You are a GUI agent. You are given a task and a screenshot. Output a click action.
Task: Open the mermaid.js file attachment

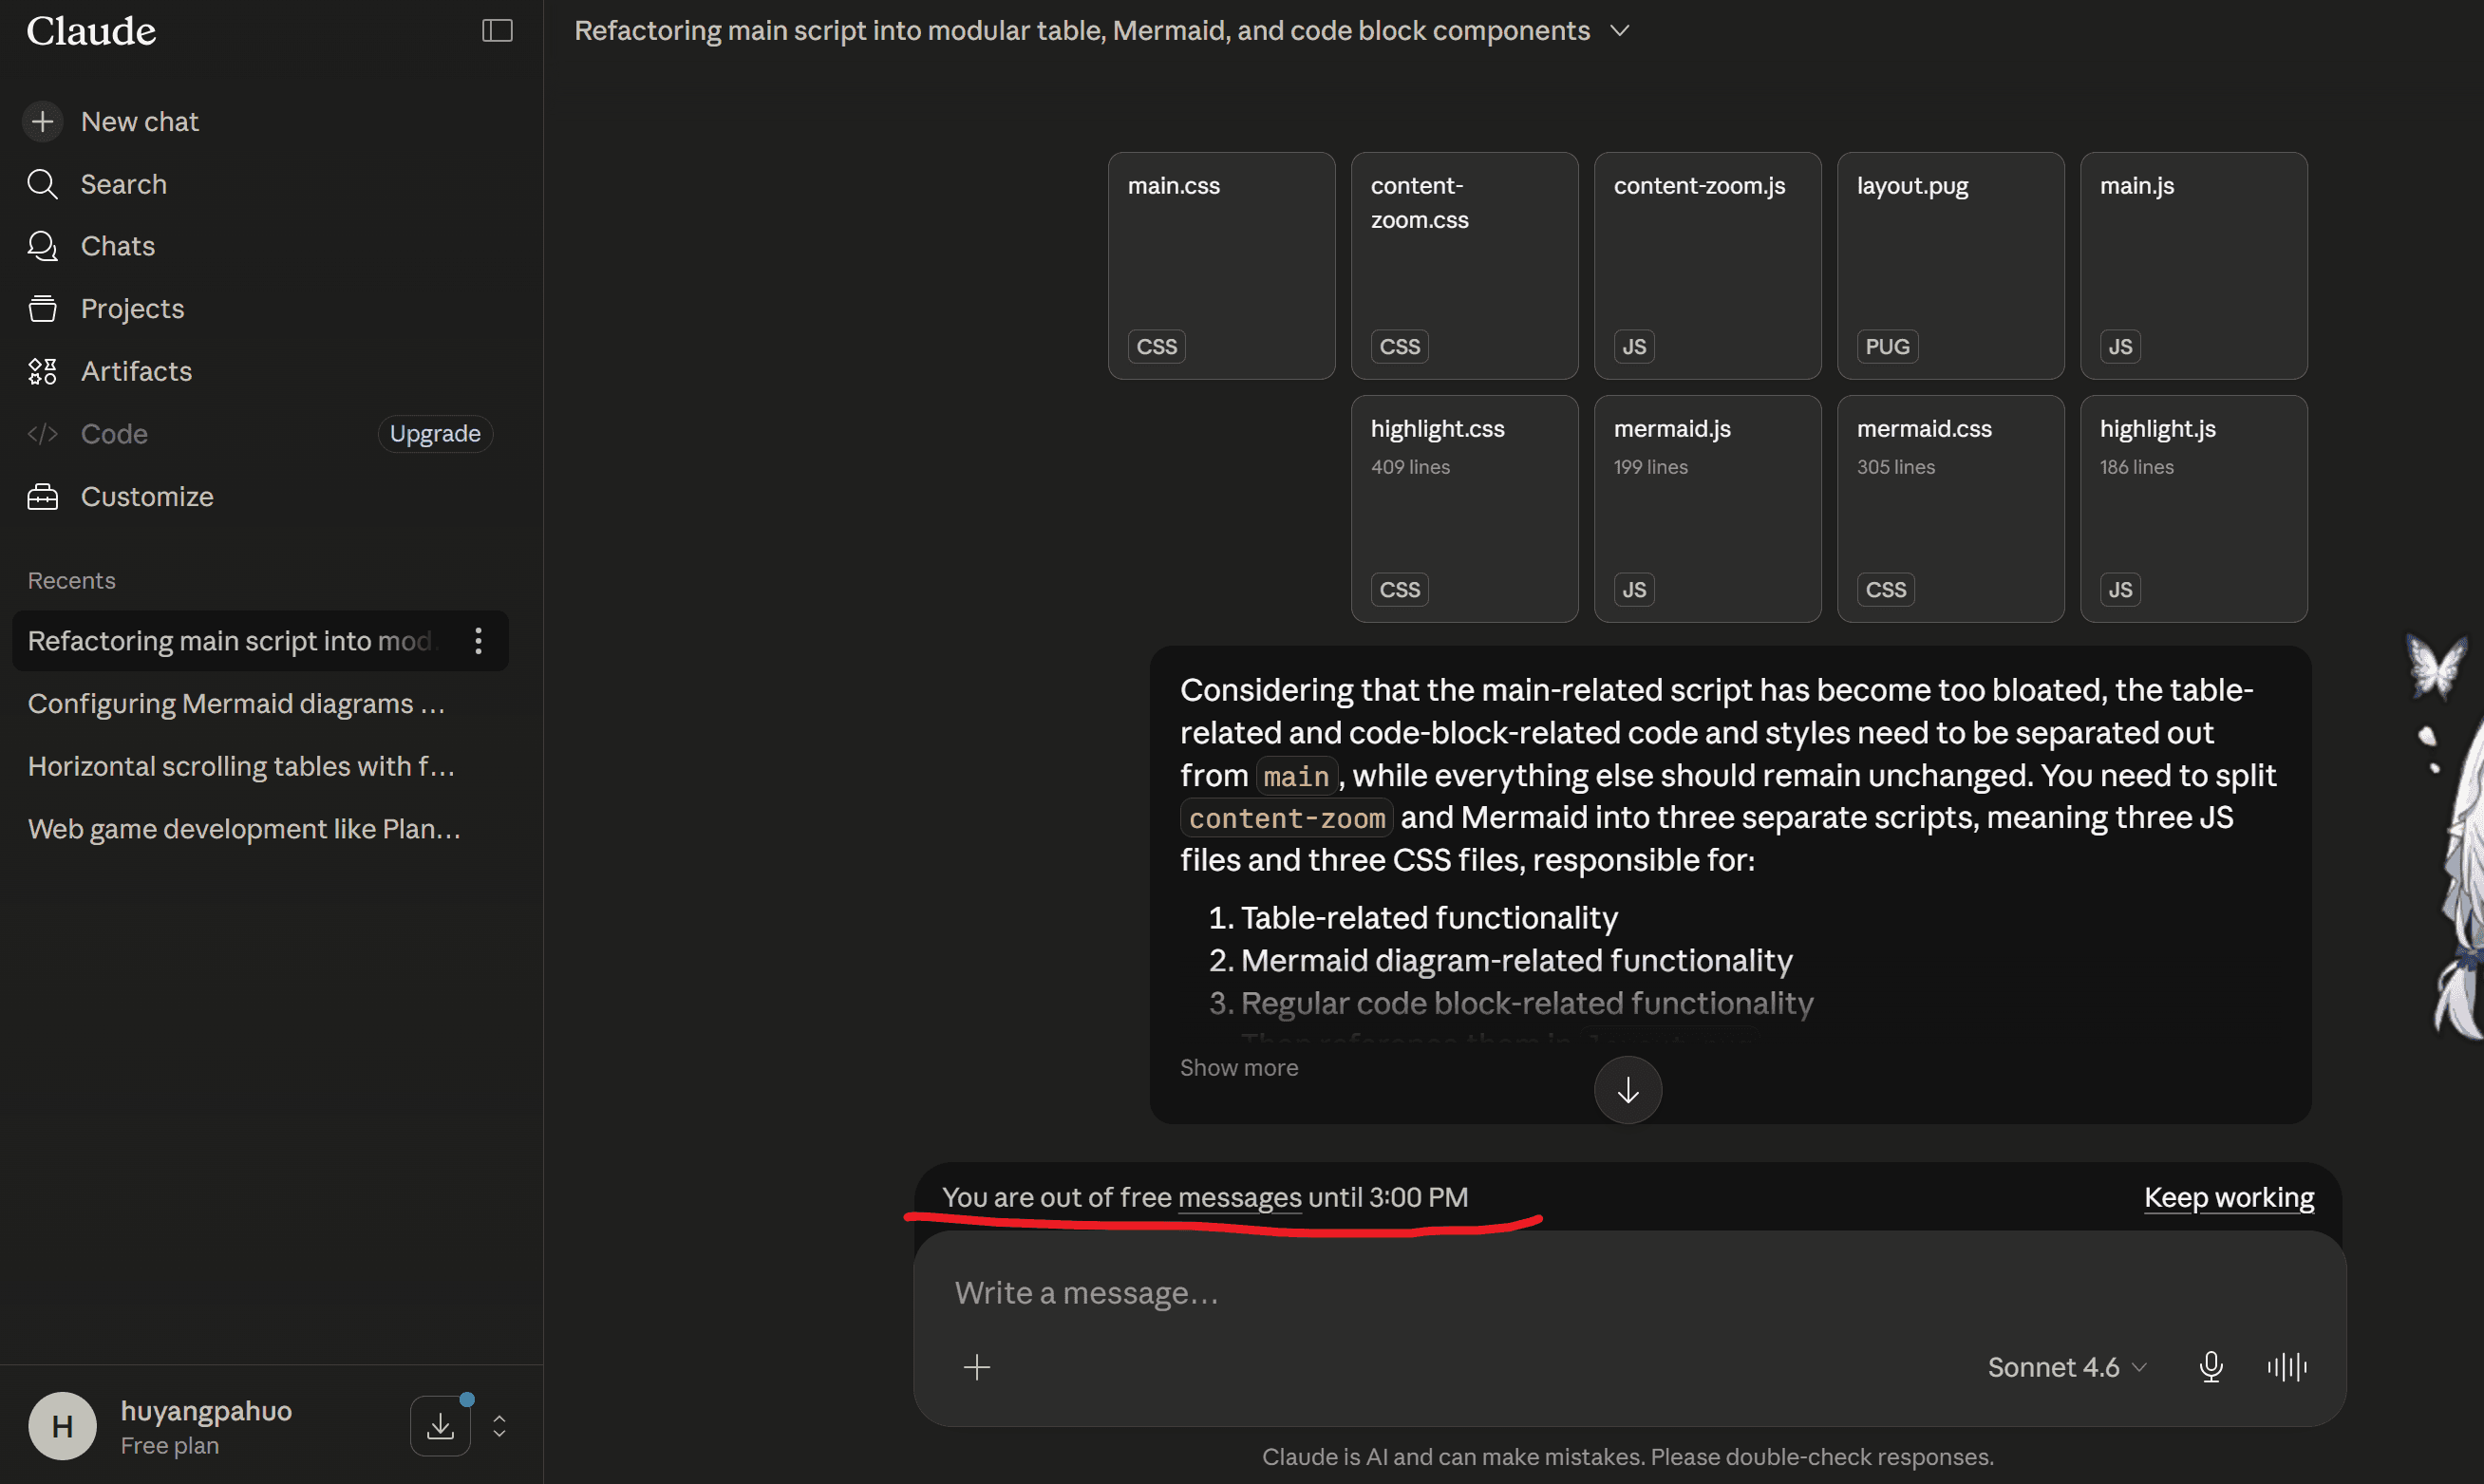[x=1707, y=509]
